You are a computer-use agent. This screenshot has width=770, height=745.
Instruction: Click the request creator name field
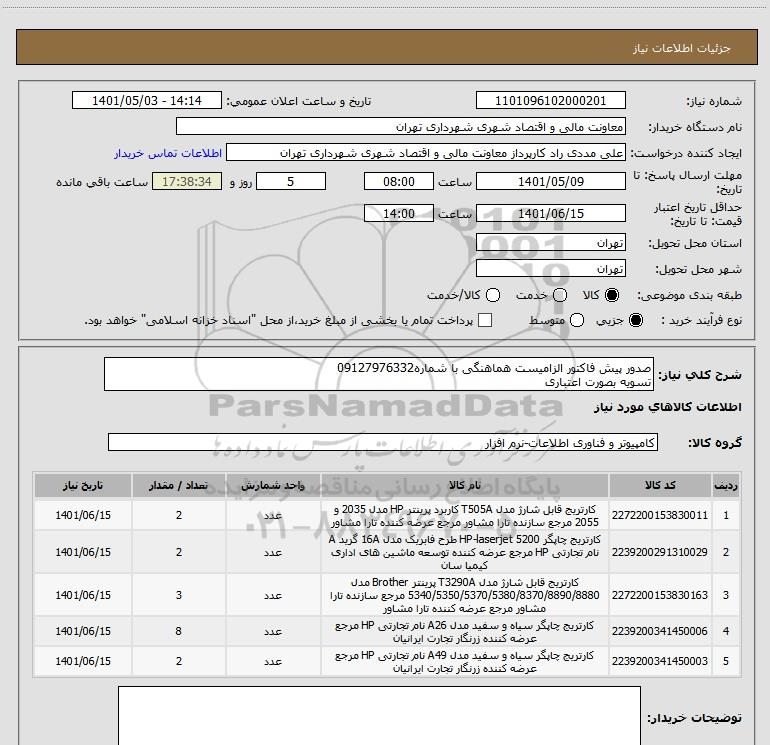point(426,152)
